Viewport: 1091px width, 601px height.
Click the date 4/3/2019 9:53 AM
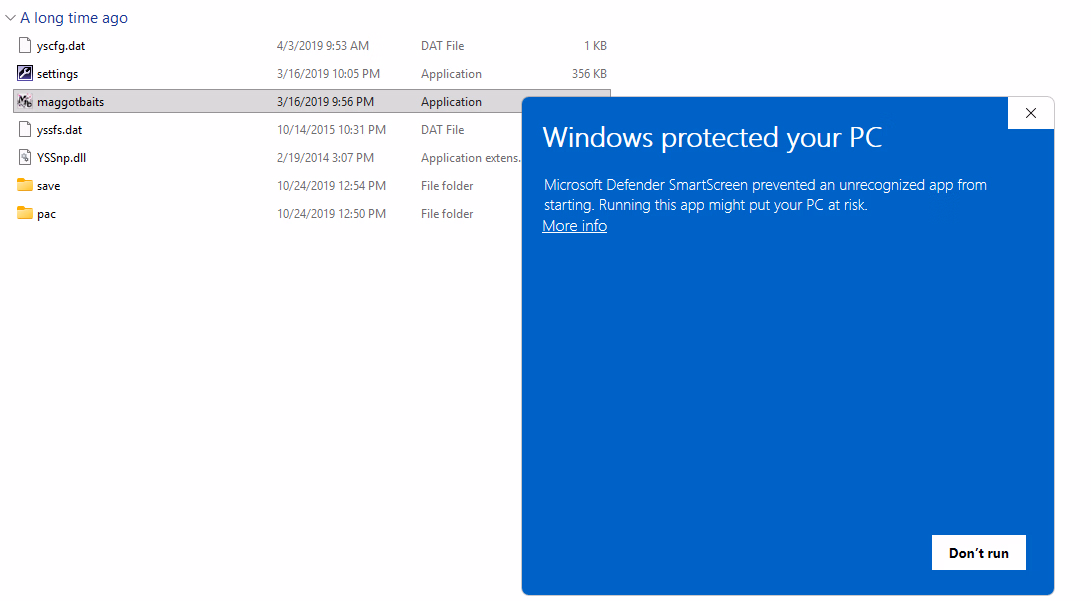(x=323, y=46)
